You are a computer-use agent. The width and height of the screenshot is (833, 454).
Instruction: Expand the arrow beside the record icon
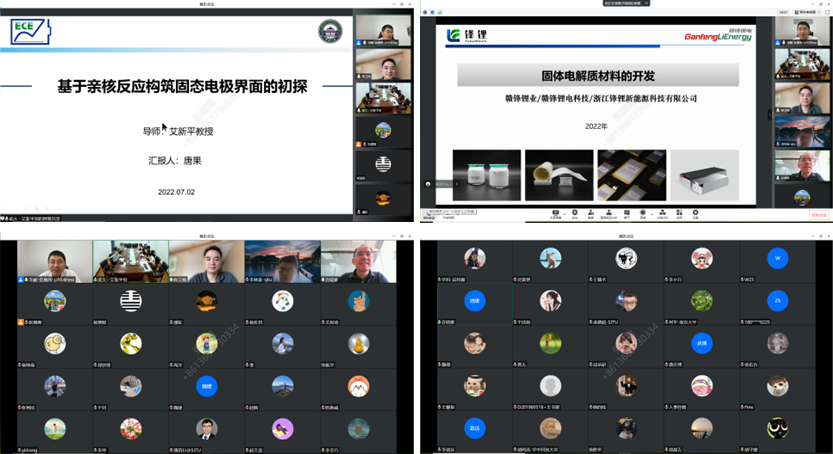pyautogui.click(x=651, y=214)
